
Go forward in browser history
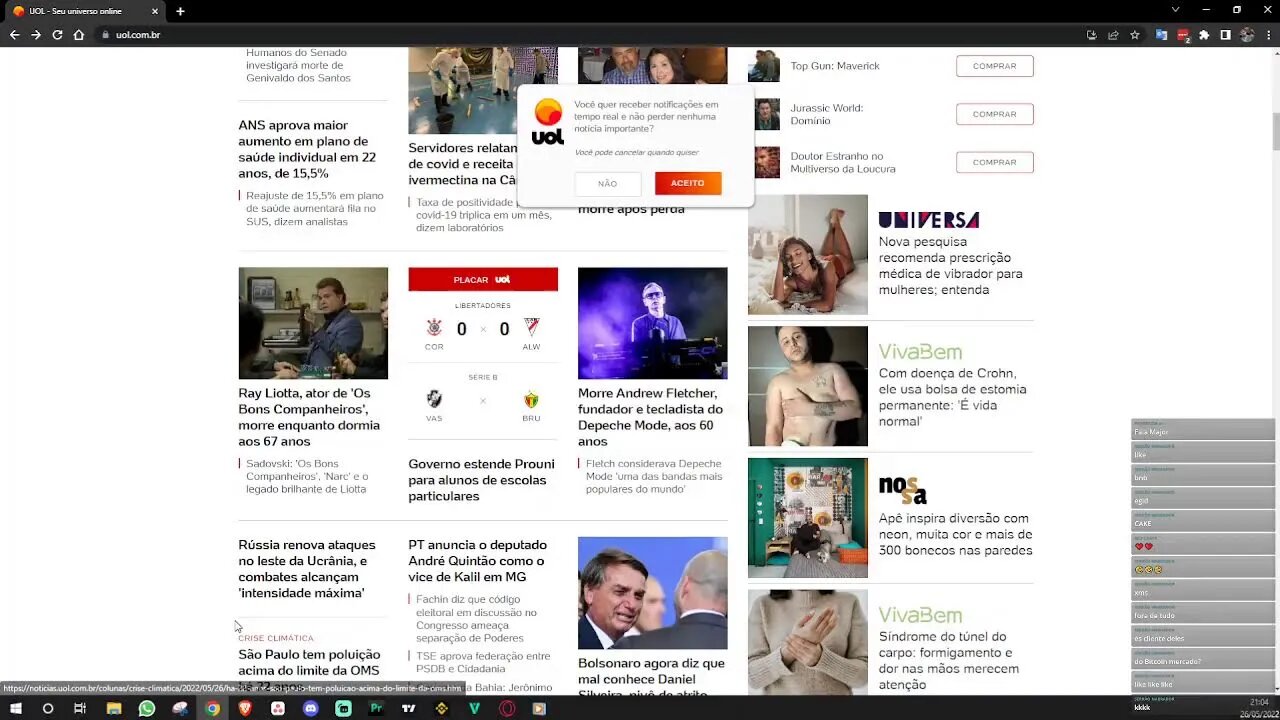point(36,35)
